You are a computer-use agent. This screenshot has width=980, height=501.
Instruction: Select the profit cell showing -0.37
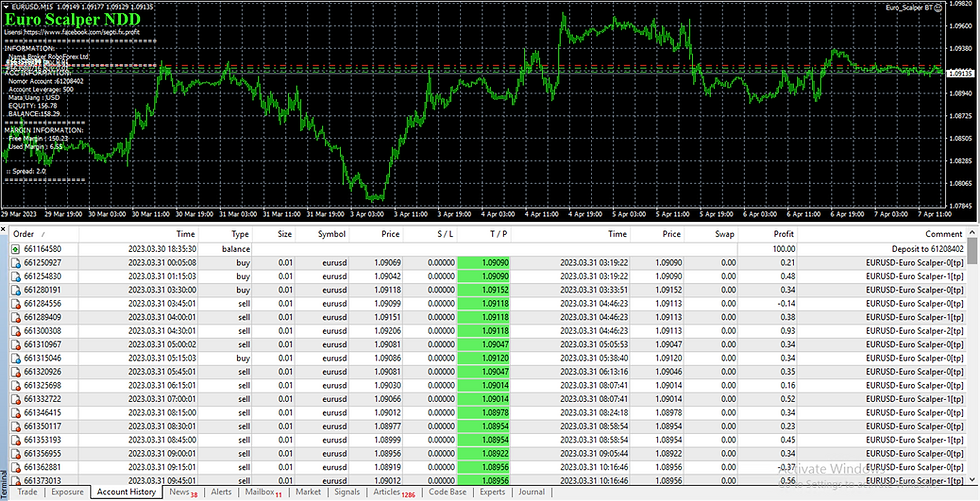click(x=786, y=467)
